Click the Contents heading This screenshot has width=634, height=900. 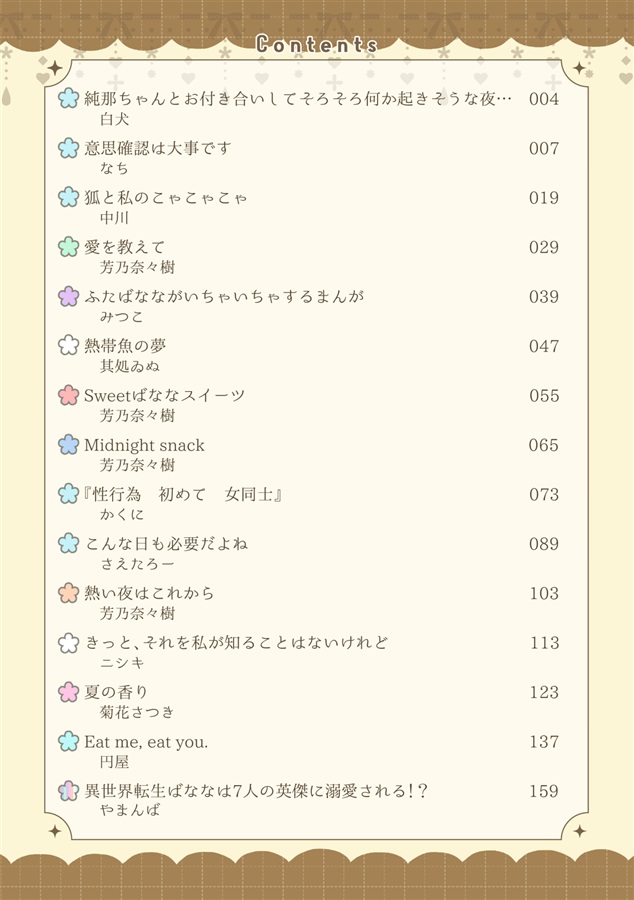pos(317,44)
